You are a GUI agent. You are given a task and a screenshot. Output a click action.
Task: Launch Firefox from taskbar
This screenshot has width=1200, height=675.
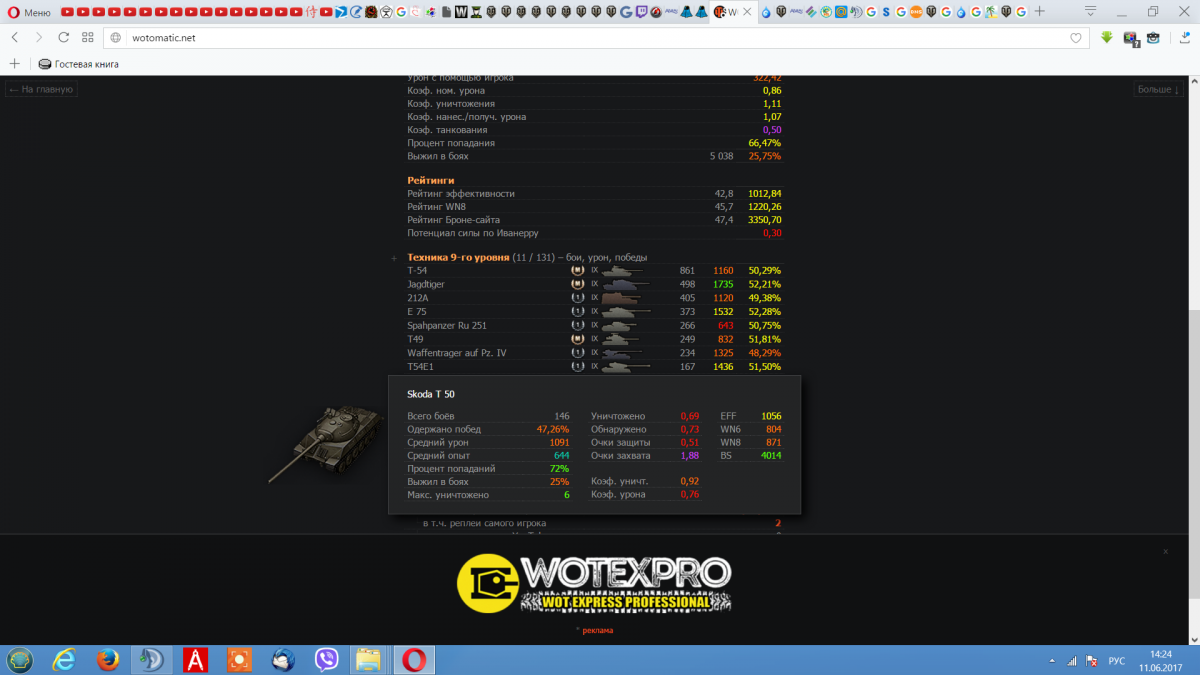pyautogui.click(x=108, y=660)
